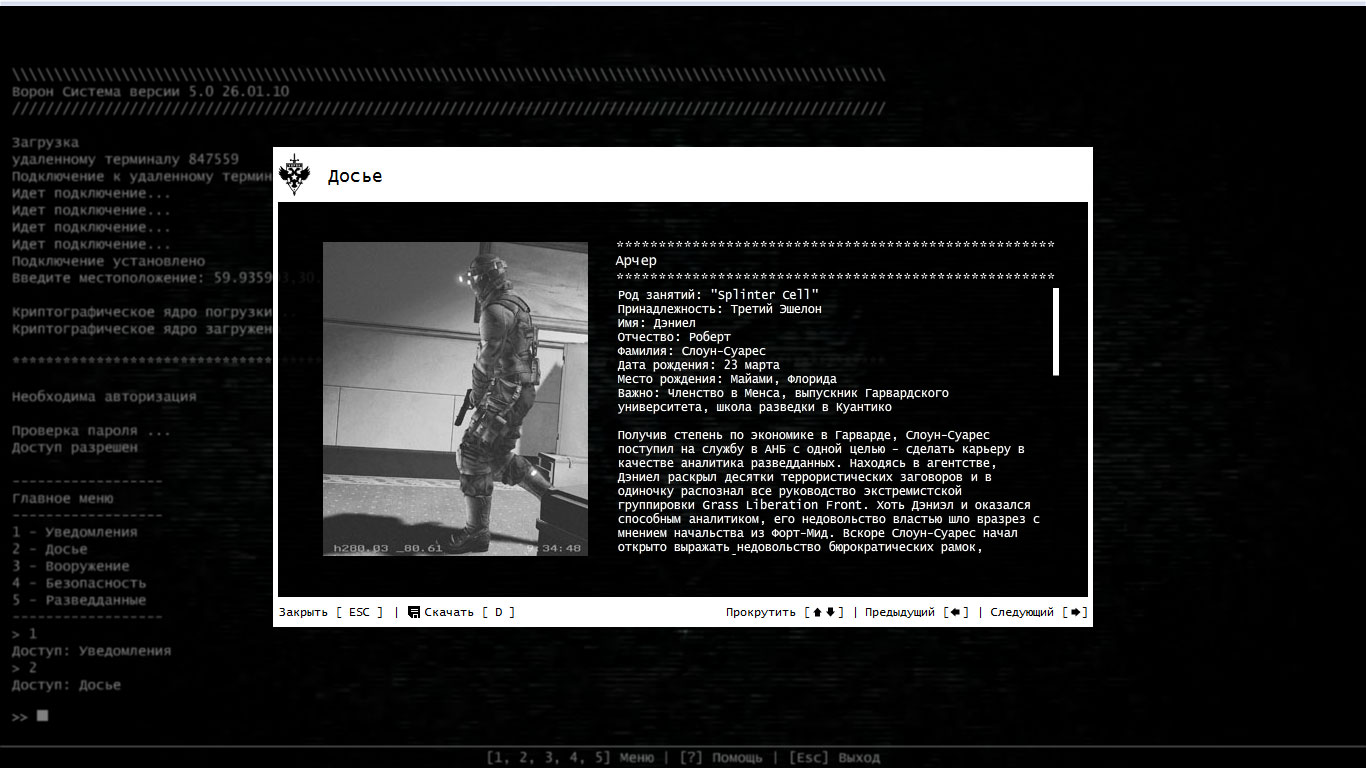1366x768 pixels.
Task: Download the dossier via Скачать [ D ]
Action: pyautogui.click(x=461, y=612)
